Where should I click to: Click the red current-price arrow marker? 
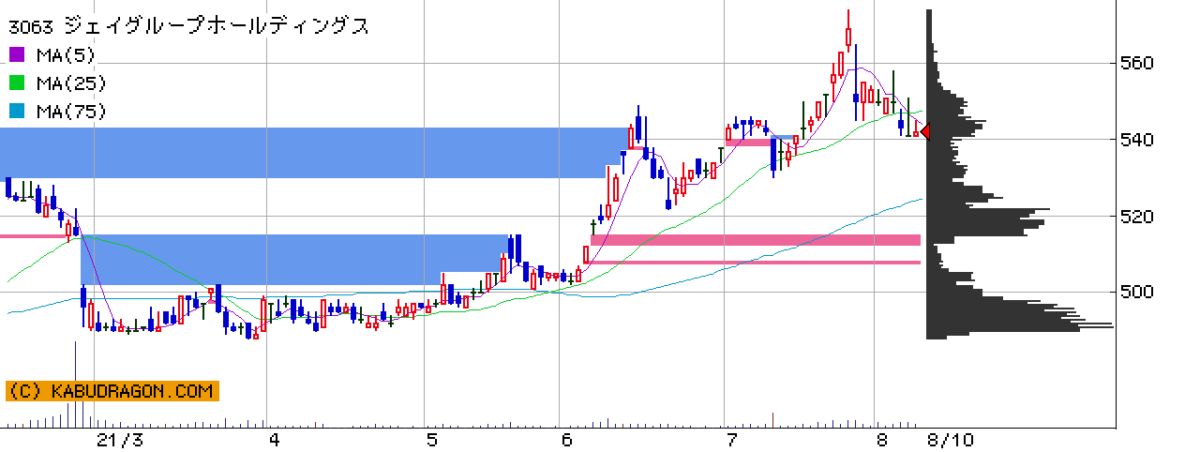tap(925, 132)
